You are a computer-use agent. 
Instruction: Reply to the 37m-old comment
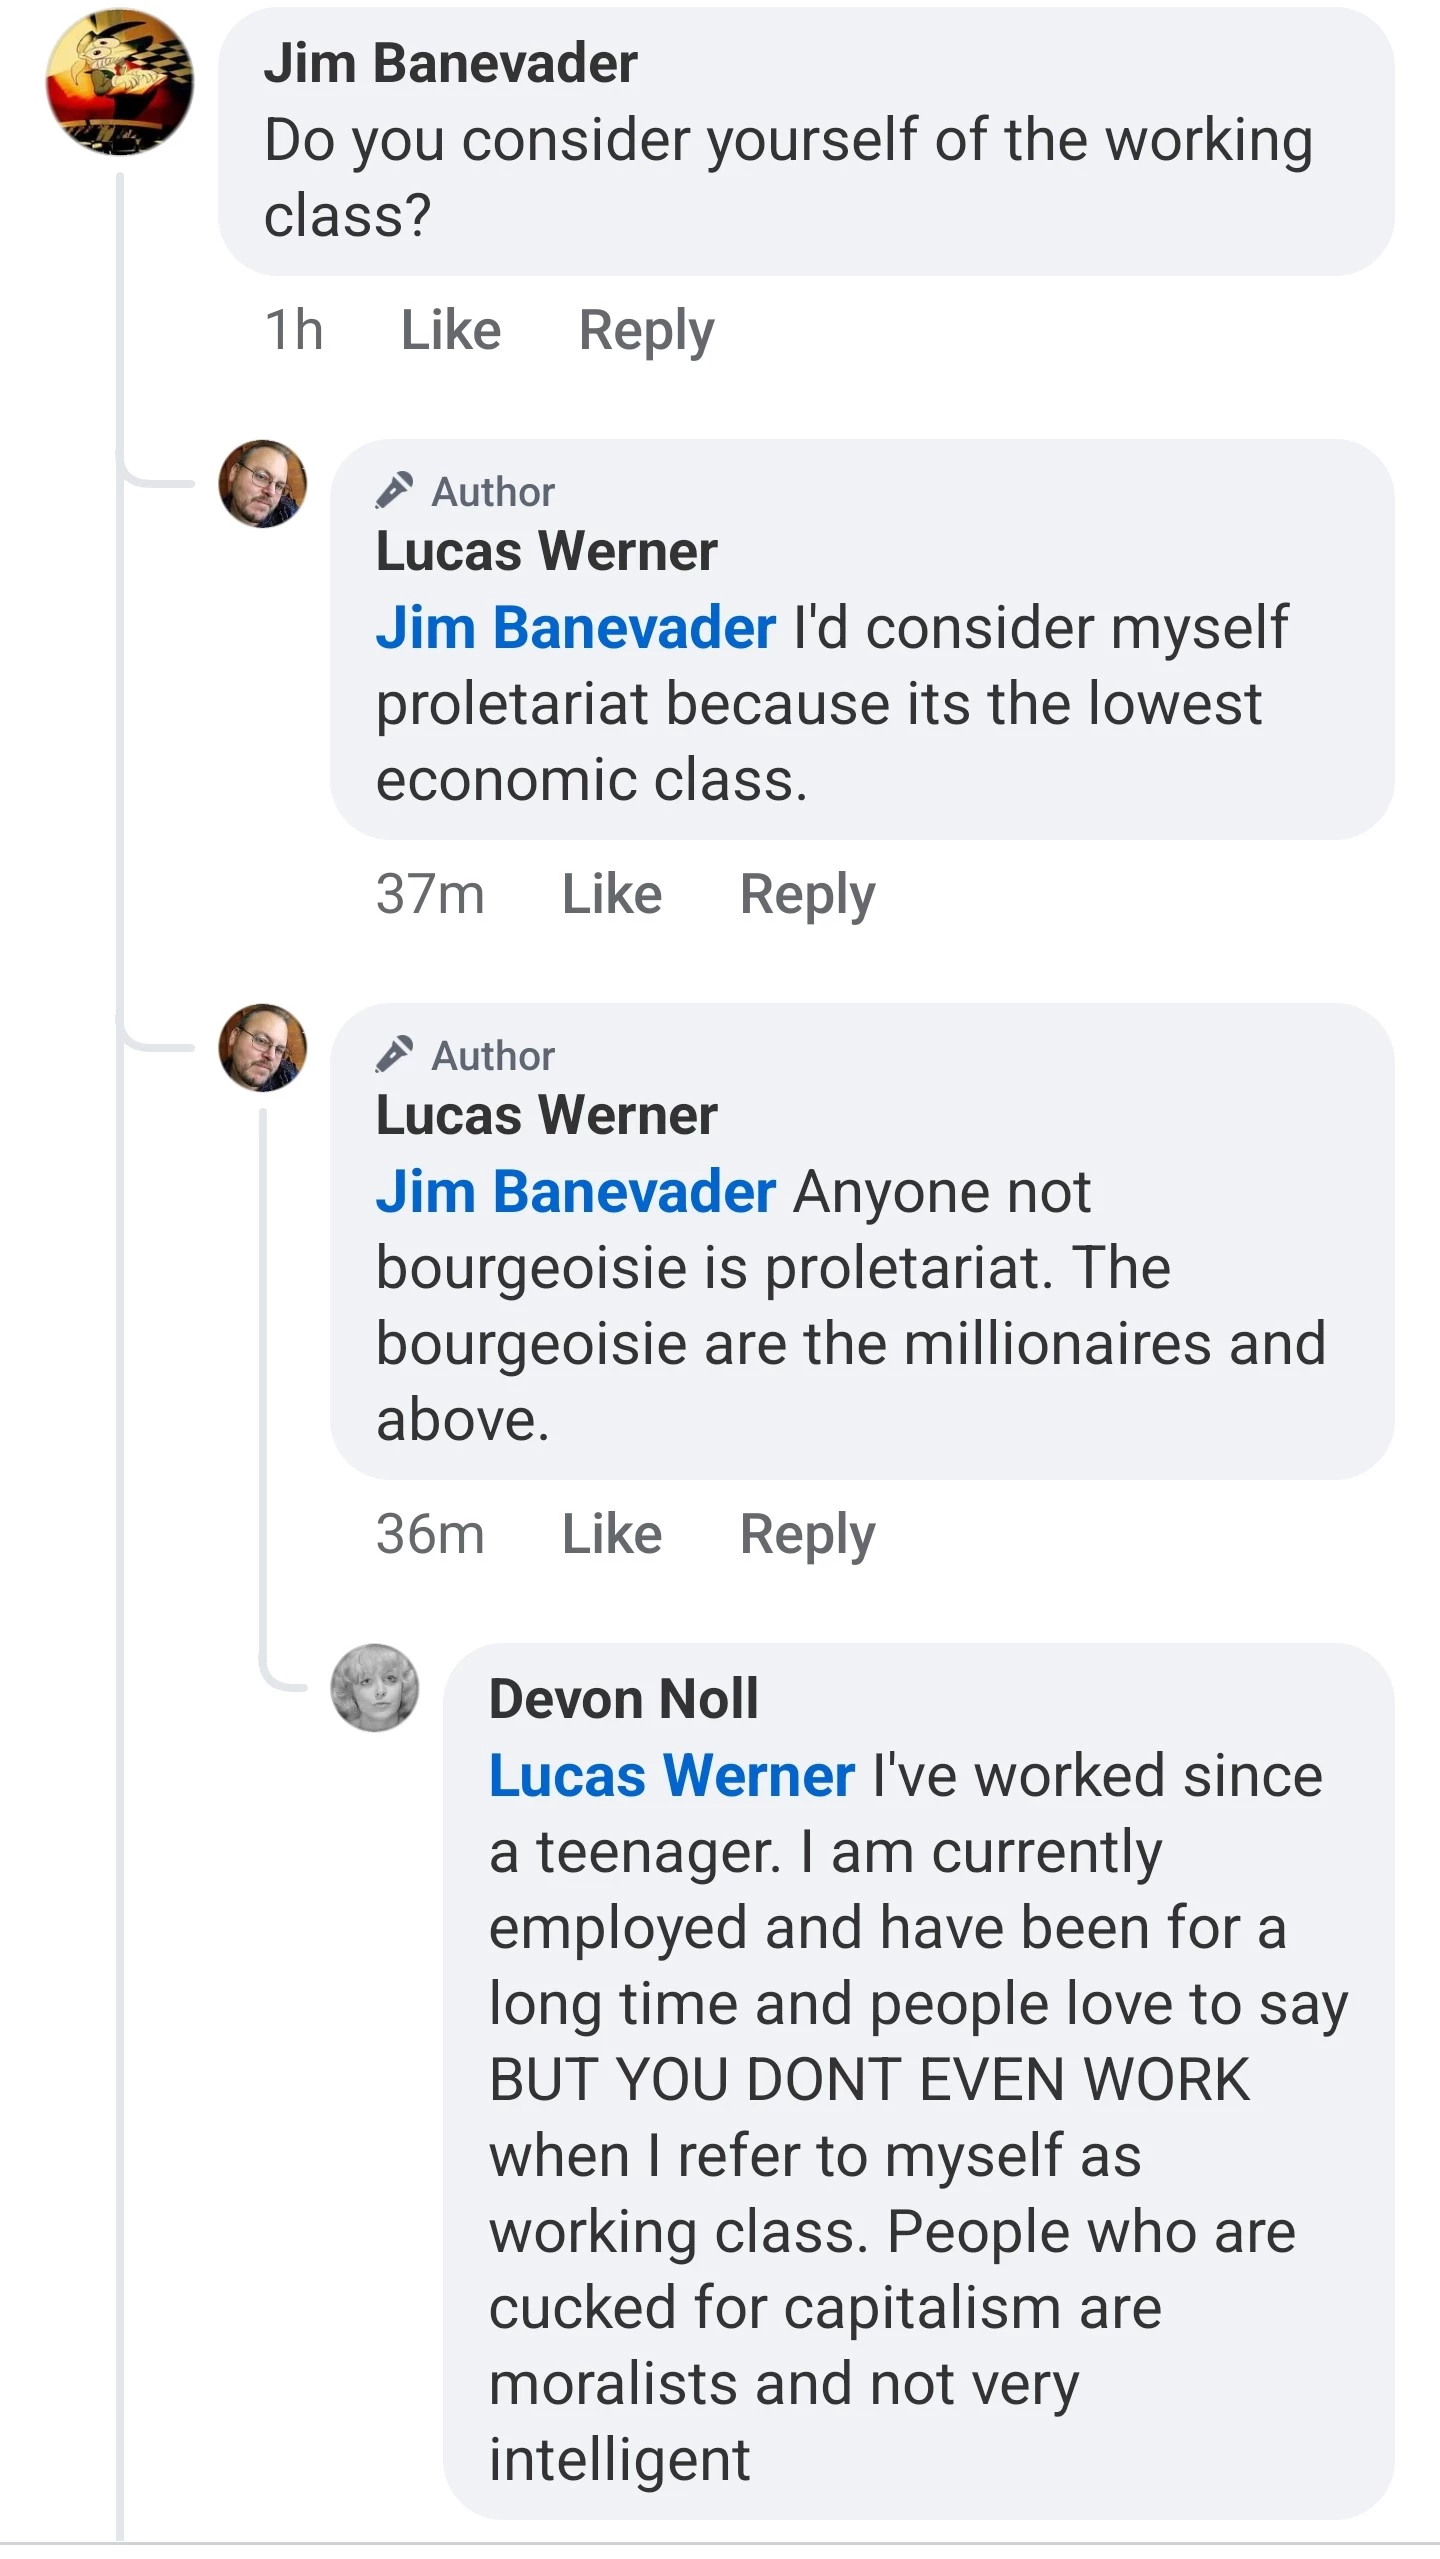(x=807, y=894)
